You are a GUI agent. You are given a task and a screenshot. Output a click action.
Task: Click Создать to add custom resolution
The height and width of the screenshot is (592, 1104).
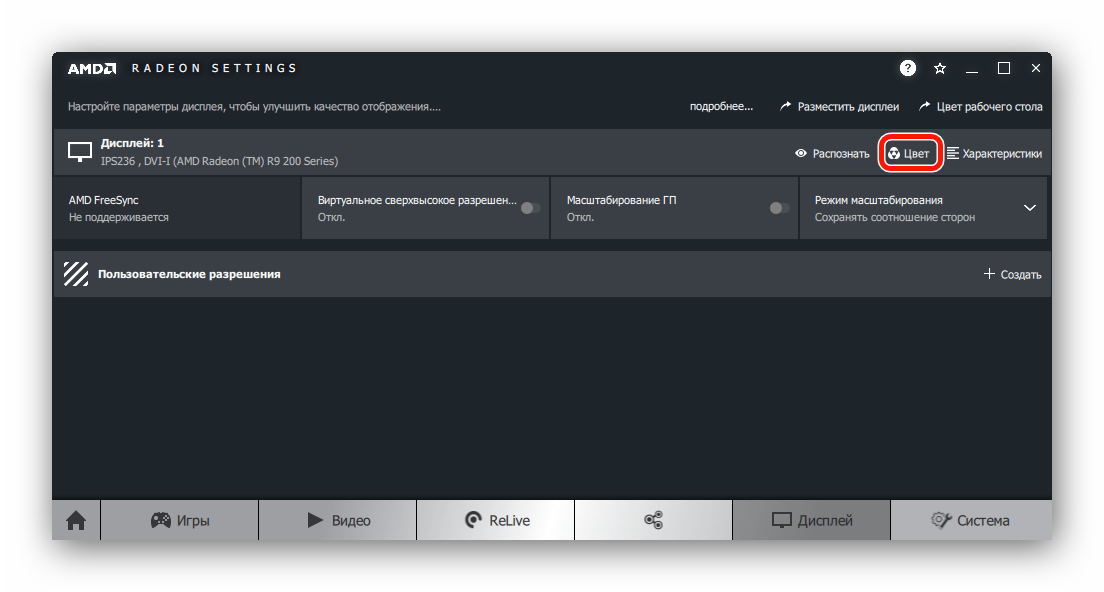1012,274
